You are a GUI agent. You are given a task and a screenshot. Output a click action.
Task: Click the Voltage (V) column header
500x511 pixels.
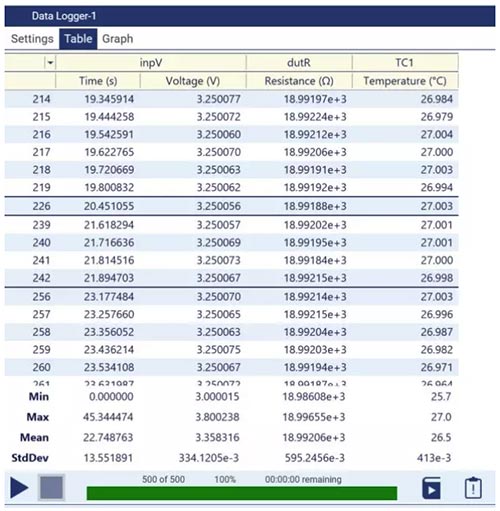point(193,81)
